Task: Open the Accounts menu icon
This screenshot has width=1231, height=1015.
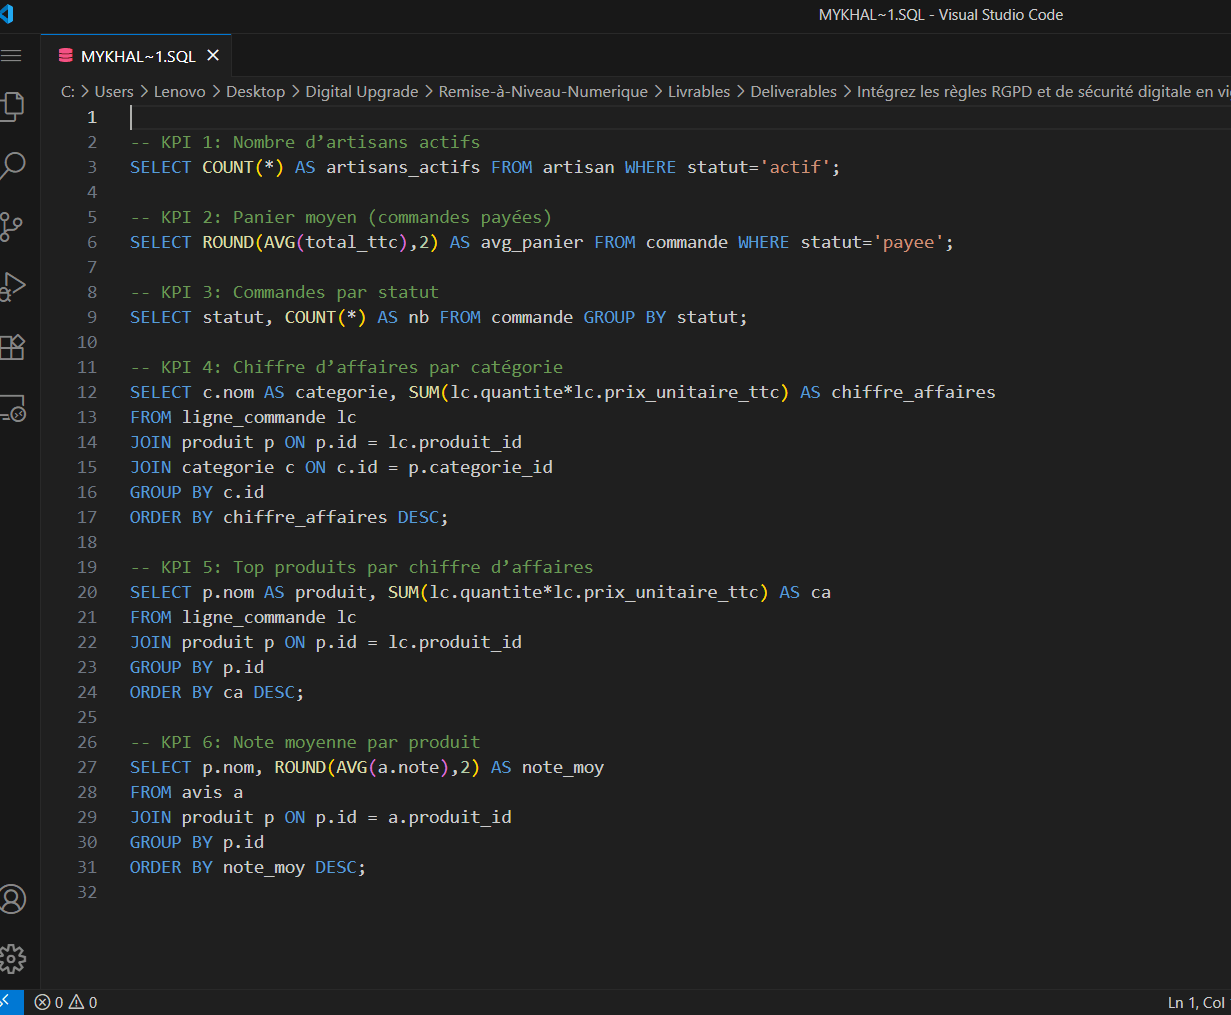Action: [x=12, y=899]
